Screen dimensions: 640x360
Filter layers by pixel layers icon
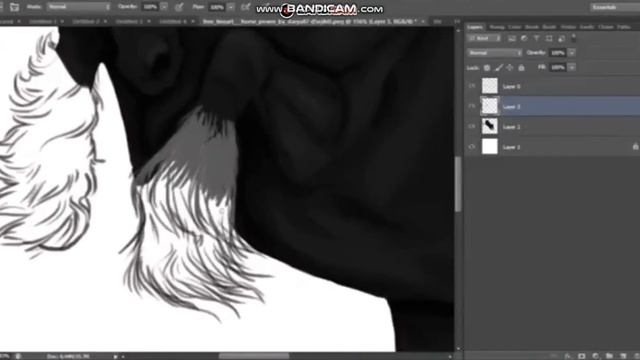pos(511,38)
